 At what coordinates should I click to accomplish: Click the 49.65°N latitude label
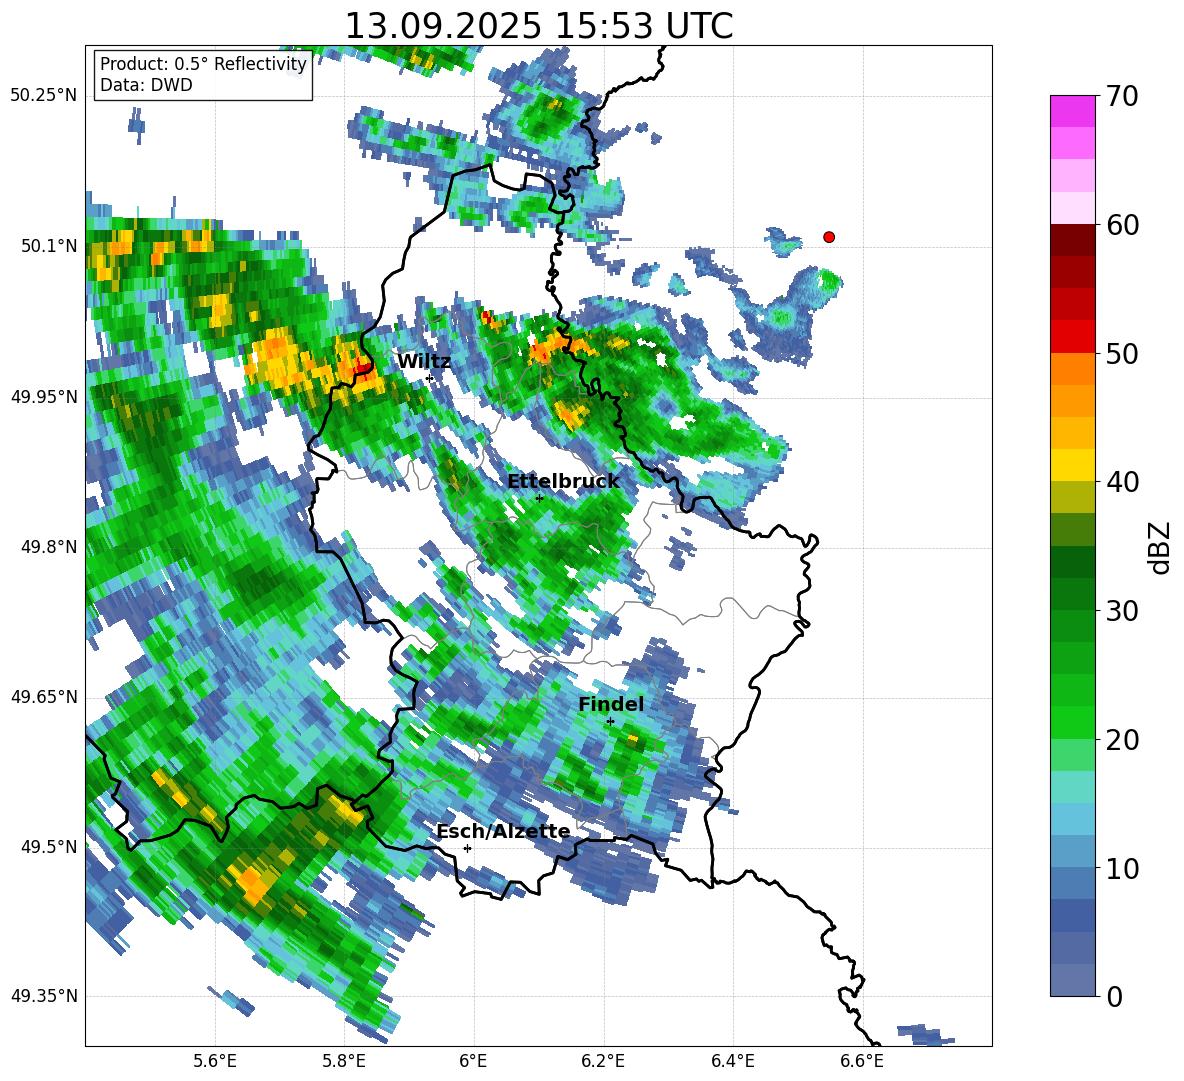click(44, 696)
